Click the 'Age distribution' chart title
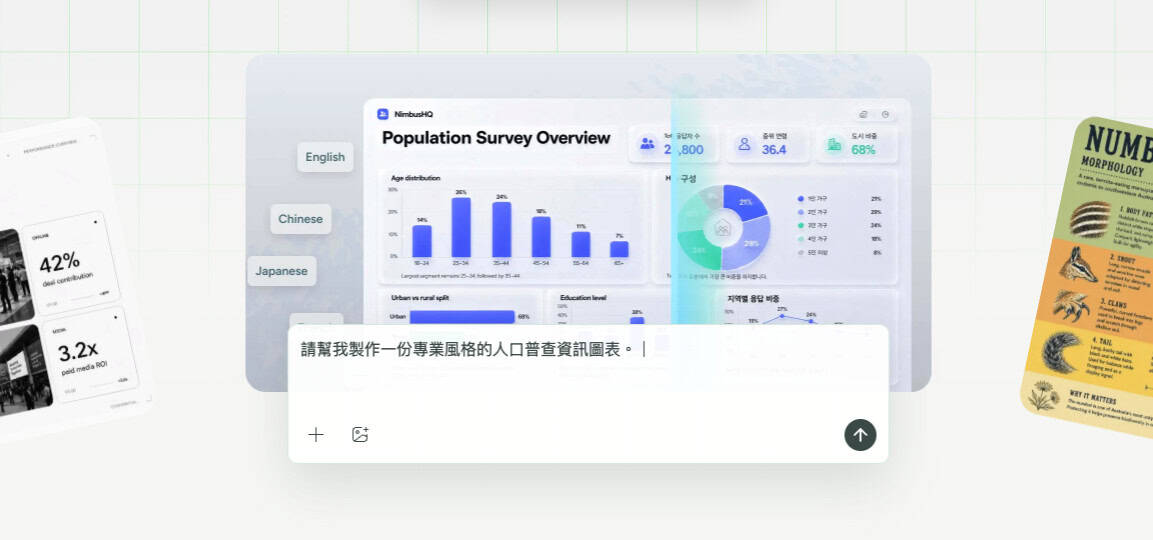1153x540 pixels. coord(415,178)
